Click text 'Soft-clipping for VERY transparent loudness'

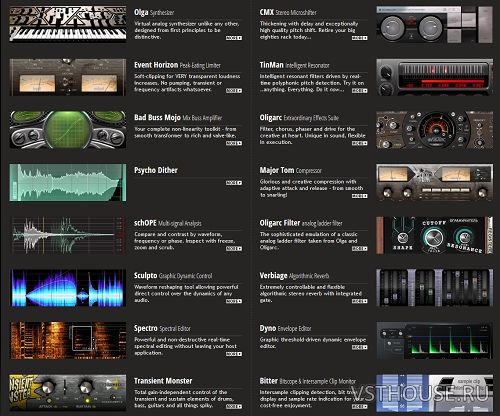click(187, 76)
